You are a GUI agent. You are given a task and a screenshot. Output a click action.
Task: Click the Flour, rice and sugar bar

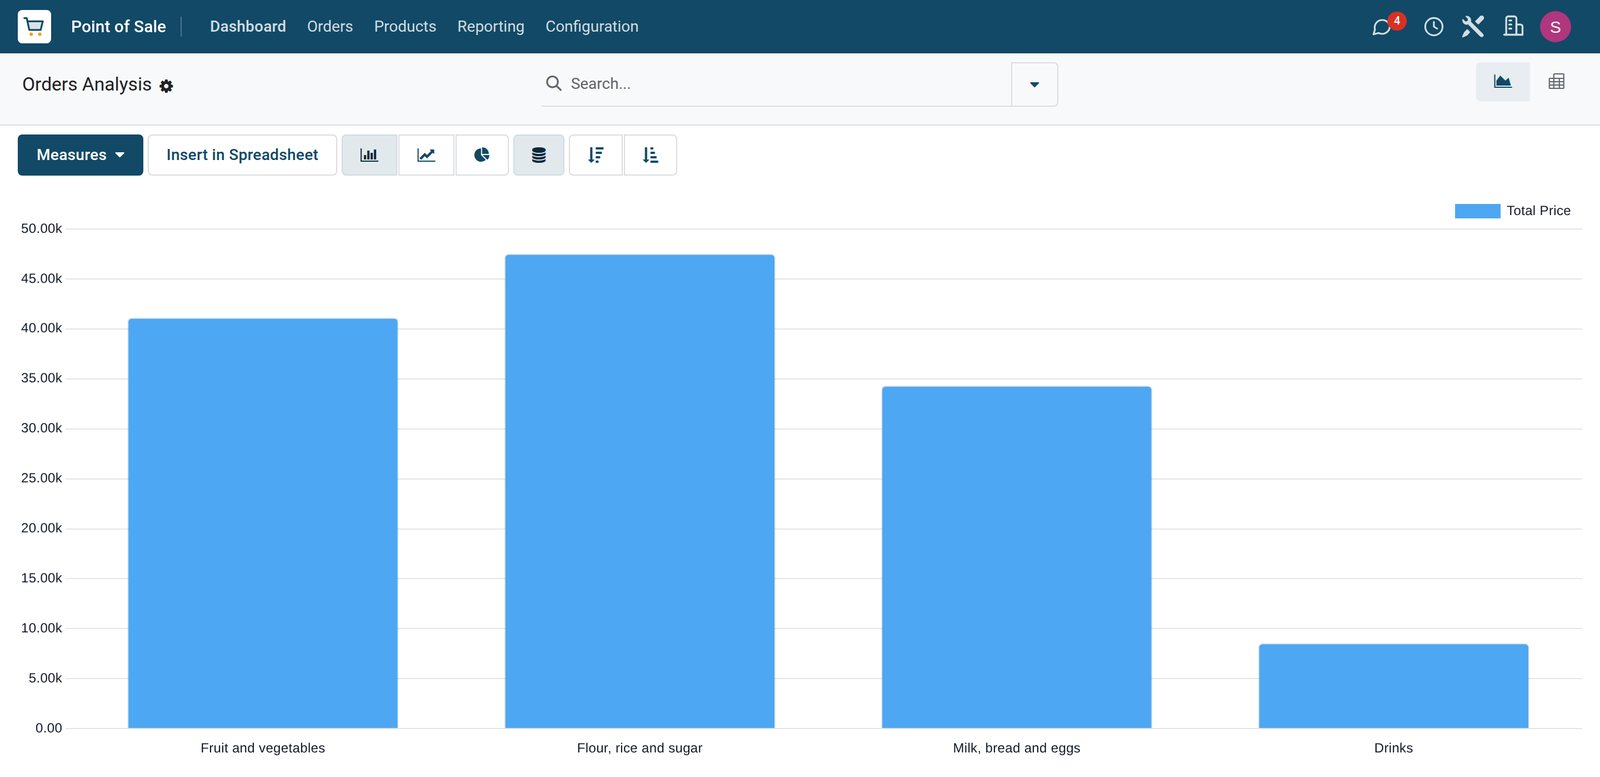click(640, 491)
